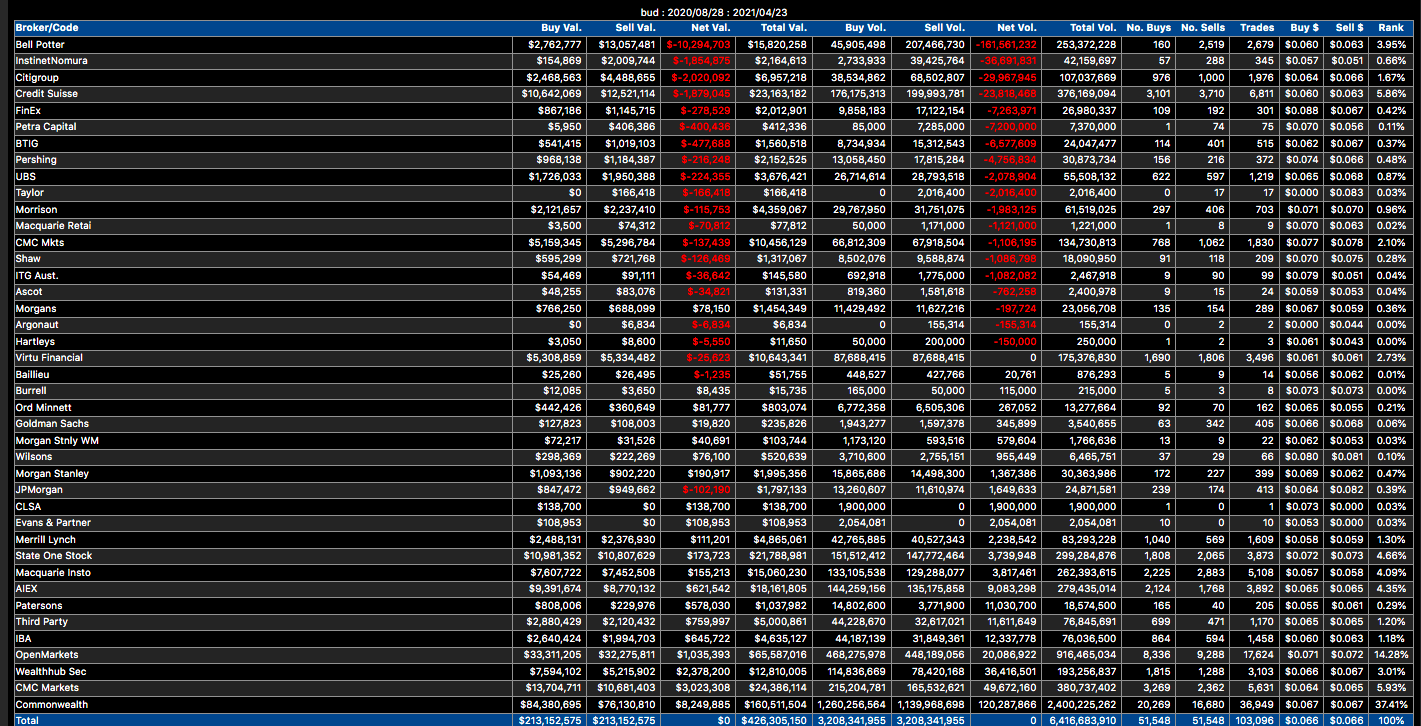Select the CLSA broker name
Image resolution: width=1421 pixels, height=726 pixels.
[x=28, y=506]
